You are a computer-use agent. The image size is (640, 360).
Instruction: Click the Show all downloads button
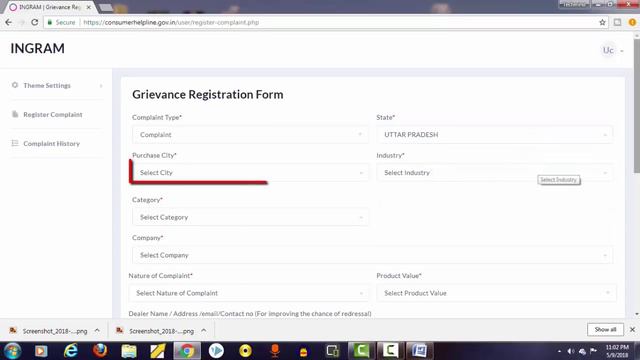point(605,329)
